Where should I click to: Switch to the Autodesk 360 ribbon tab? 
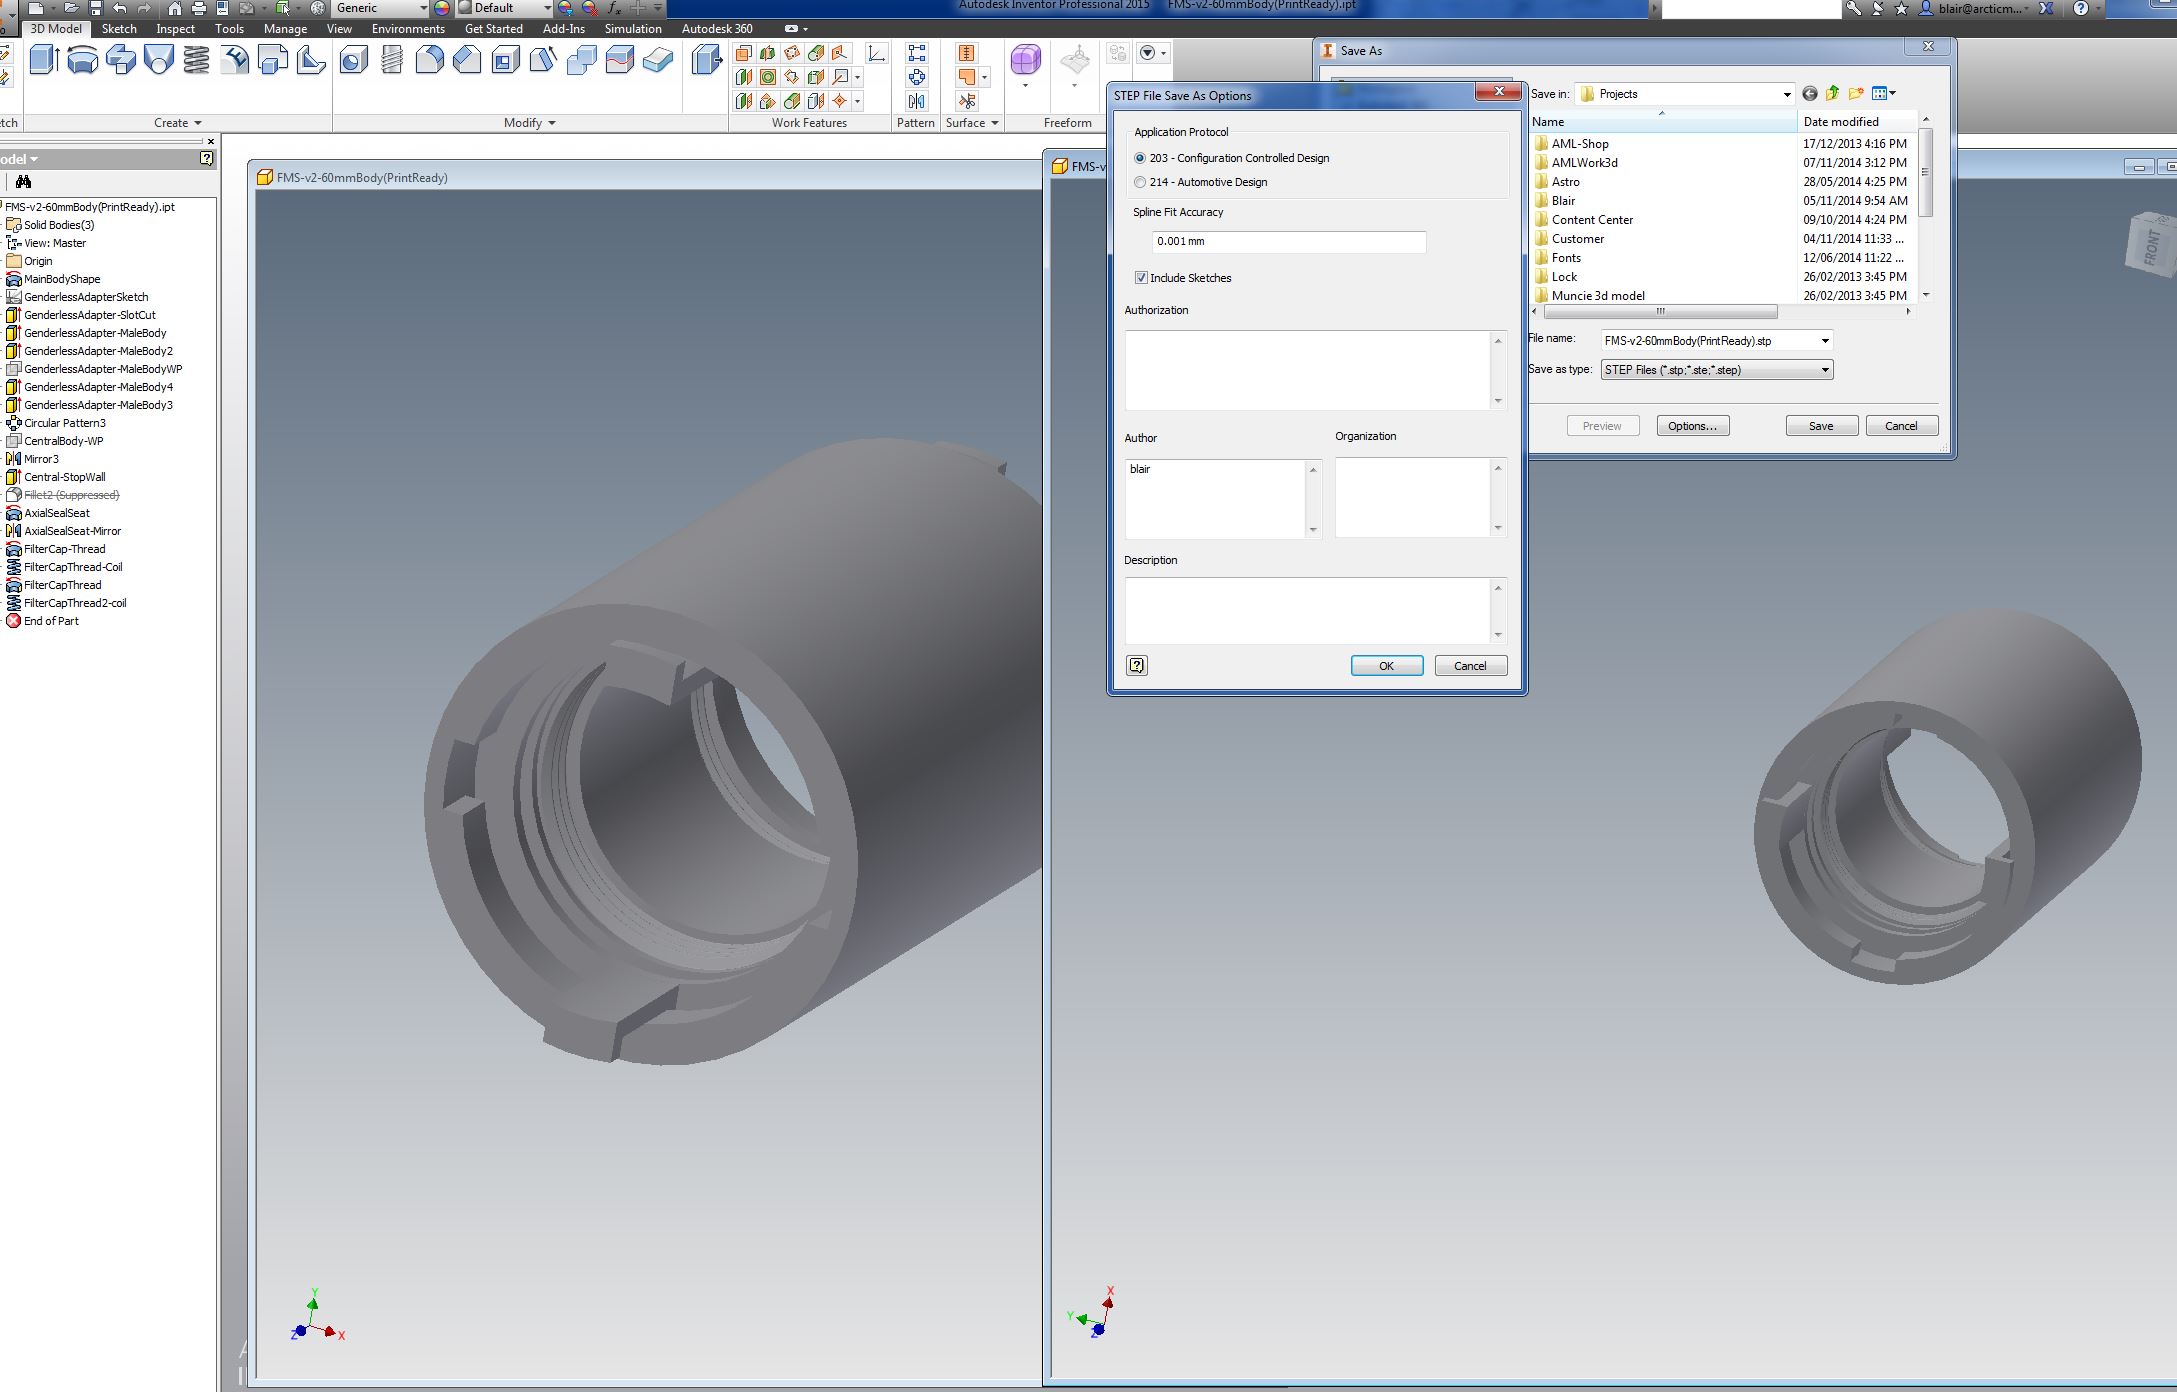[x=717, y=29]
